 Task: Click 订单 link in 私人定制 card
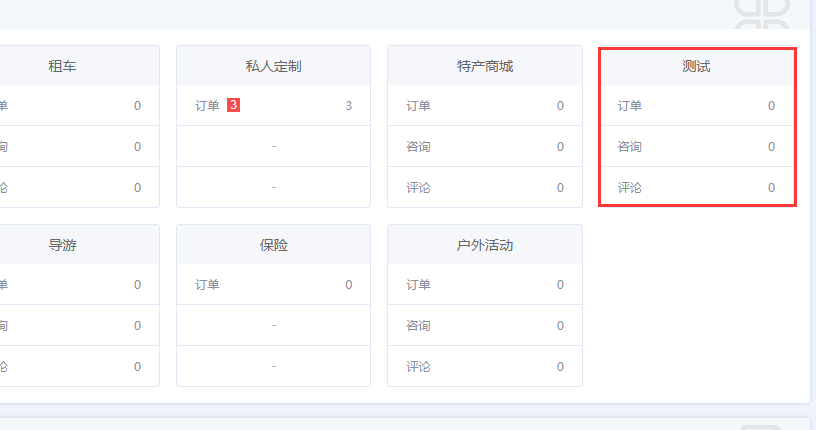pos(207,105)
